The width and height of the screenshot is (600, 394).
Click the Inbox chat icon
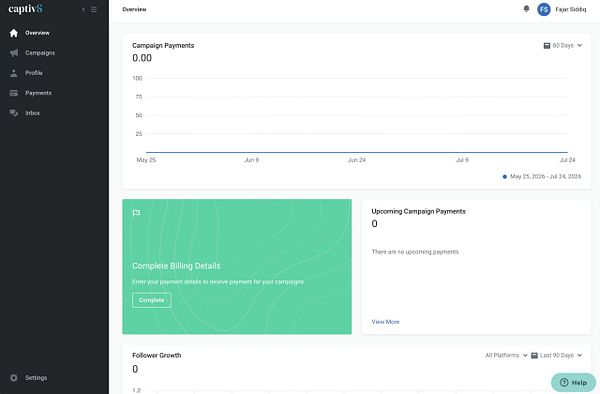click(x=14, y=113)
